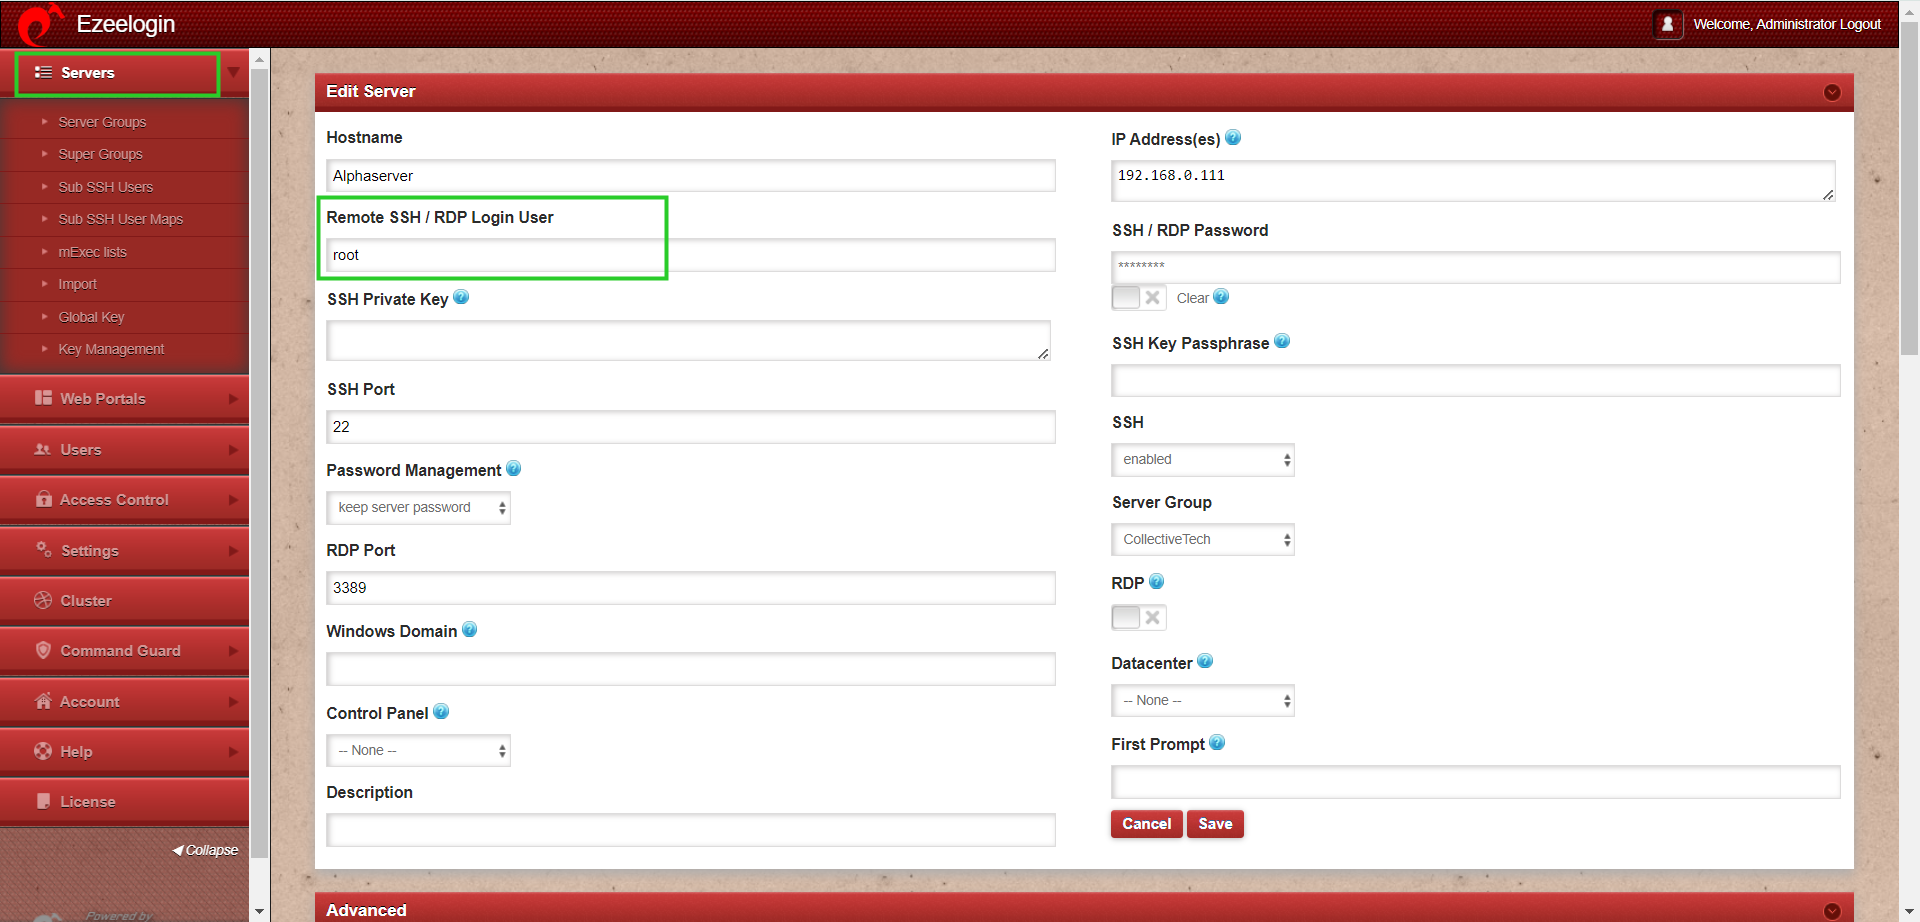This screenshot has height=922, width=1920.
Task: Open the Control Panel None dropdown
Action: pos(418,751)
